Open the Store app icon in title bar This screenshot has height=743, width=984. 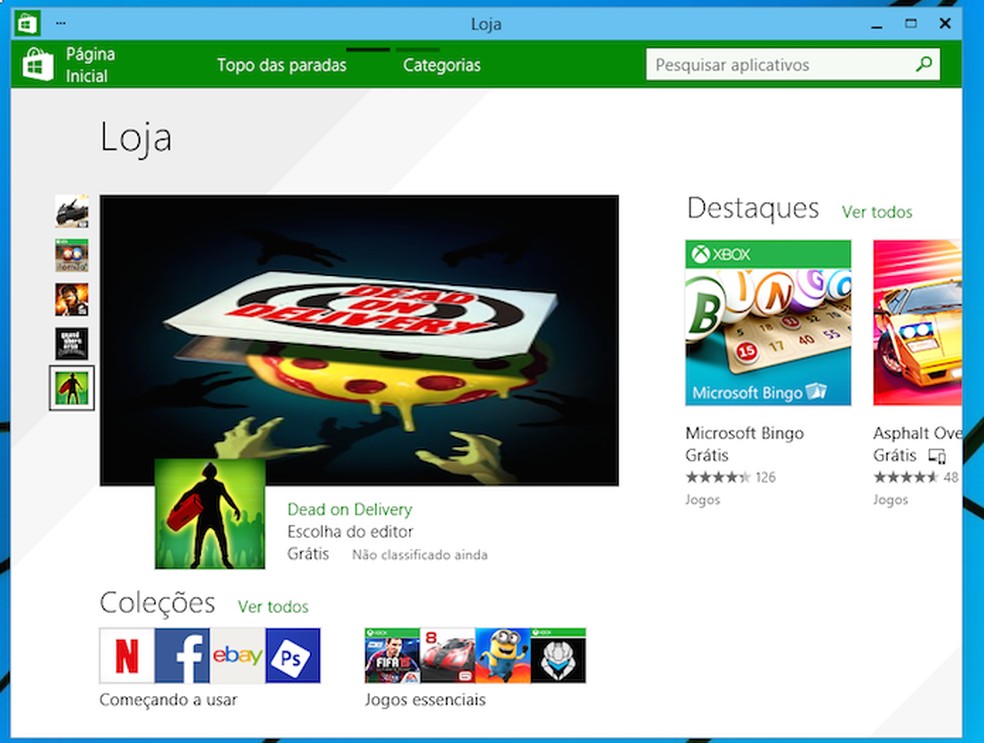(x=26, y=24)
